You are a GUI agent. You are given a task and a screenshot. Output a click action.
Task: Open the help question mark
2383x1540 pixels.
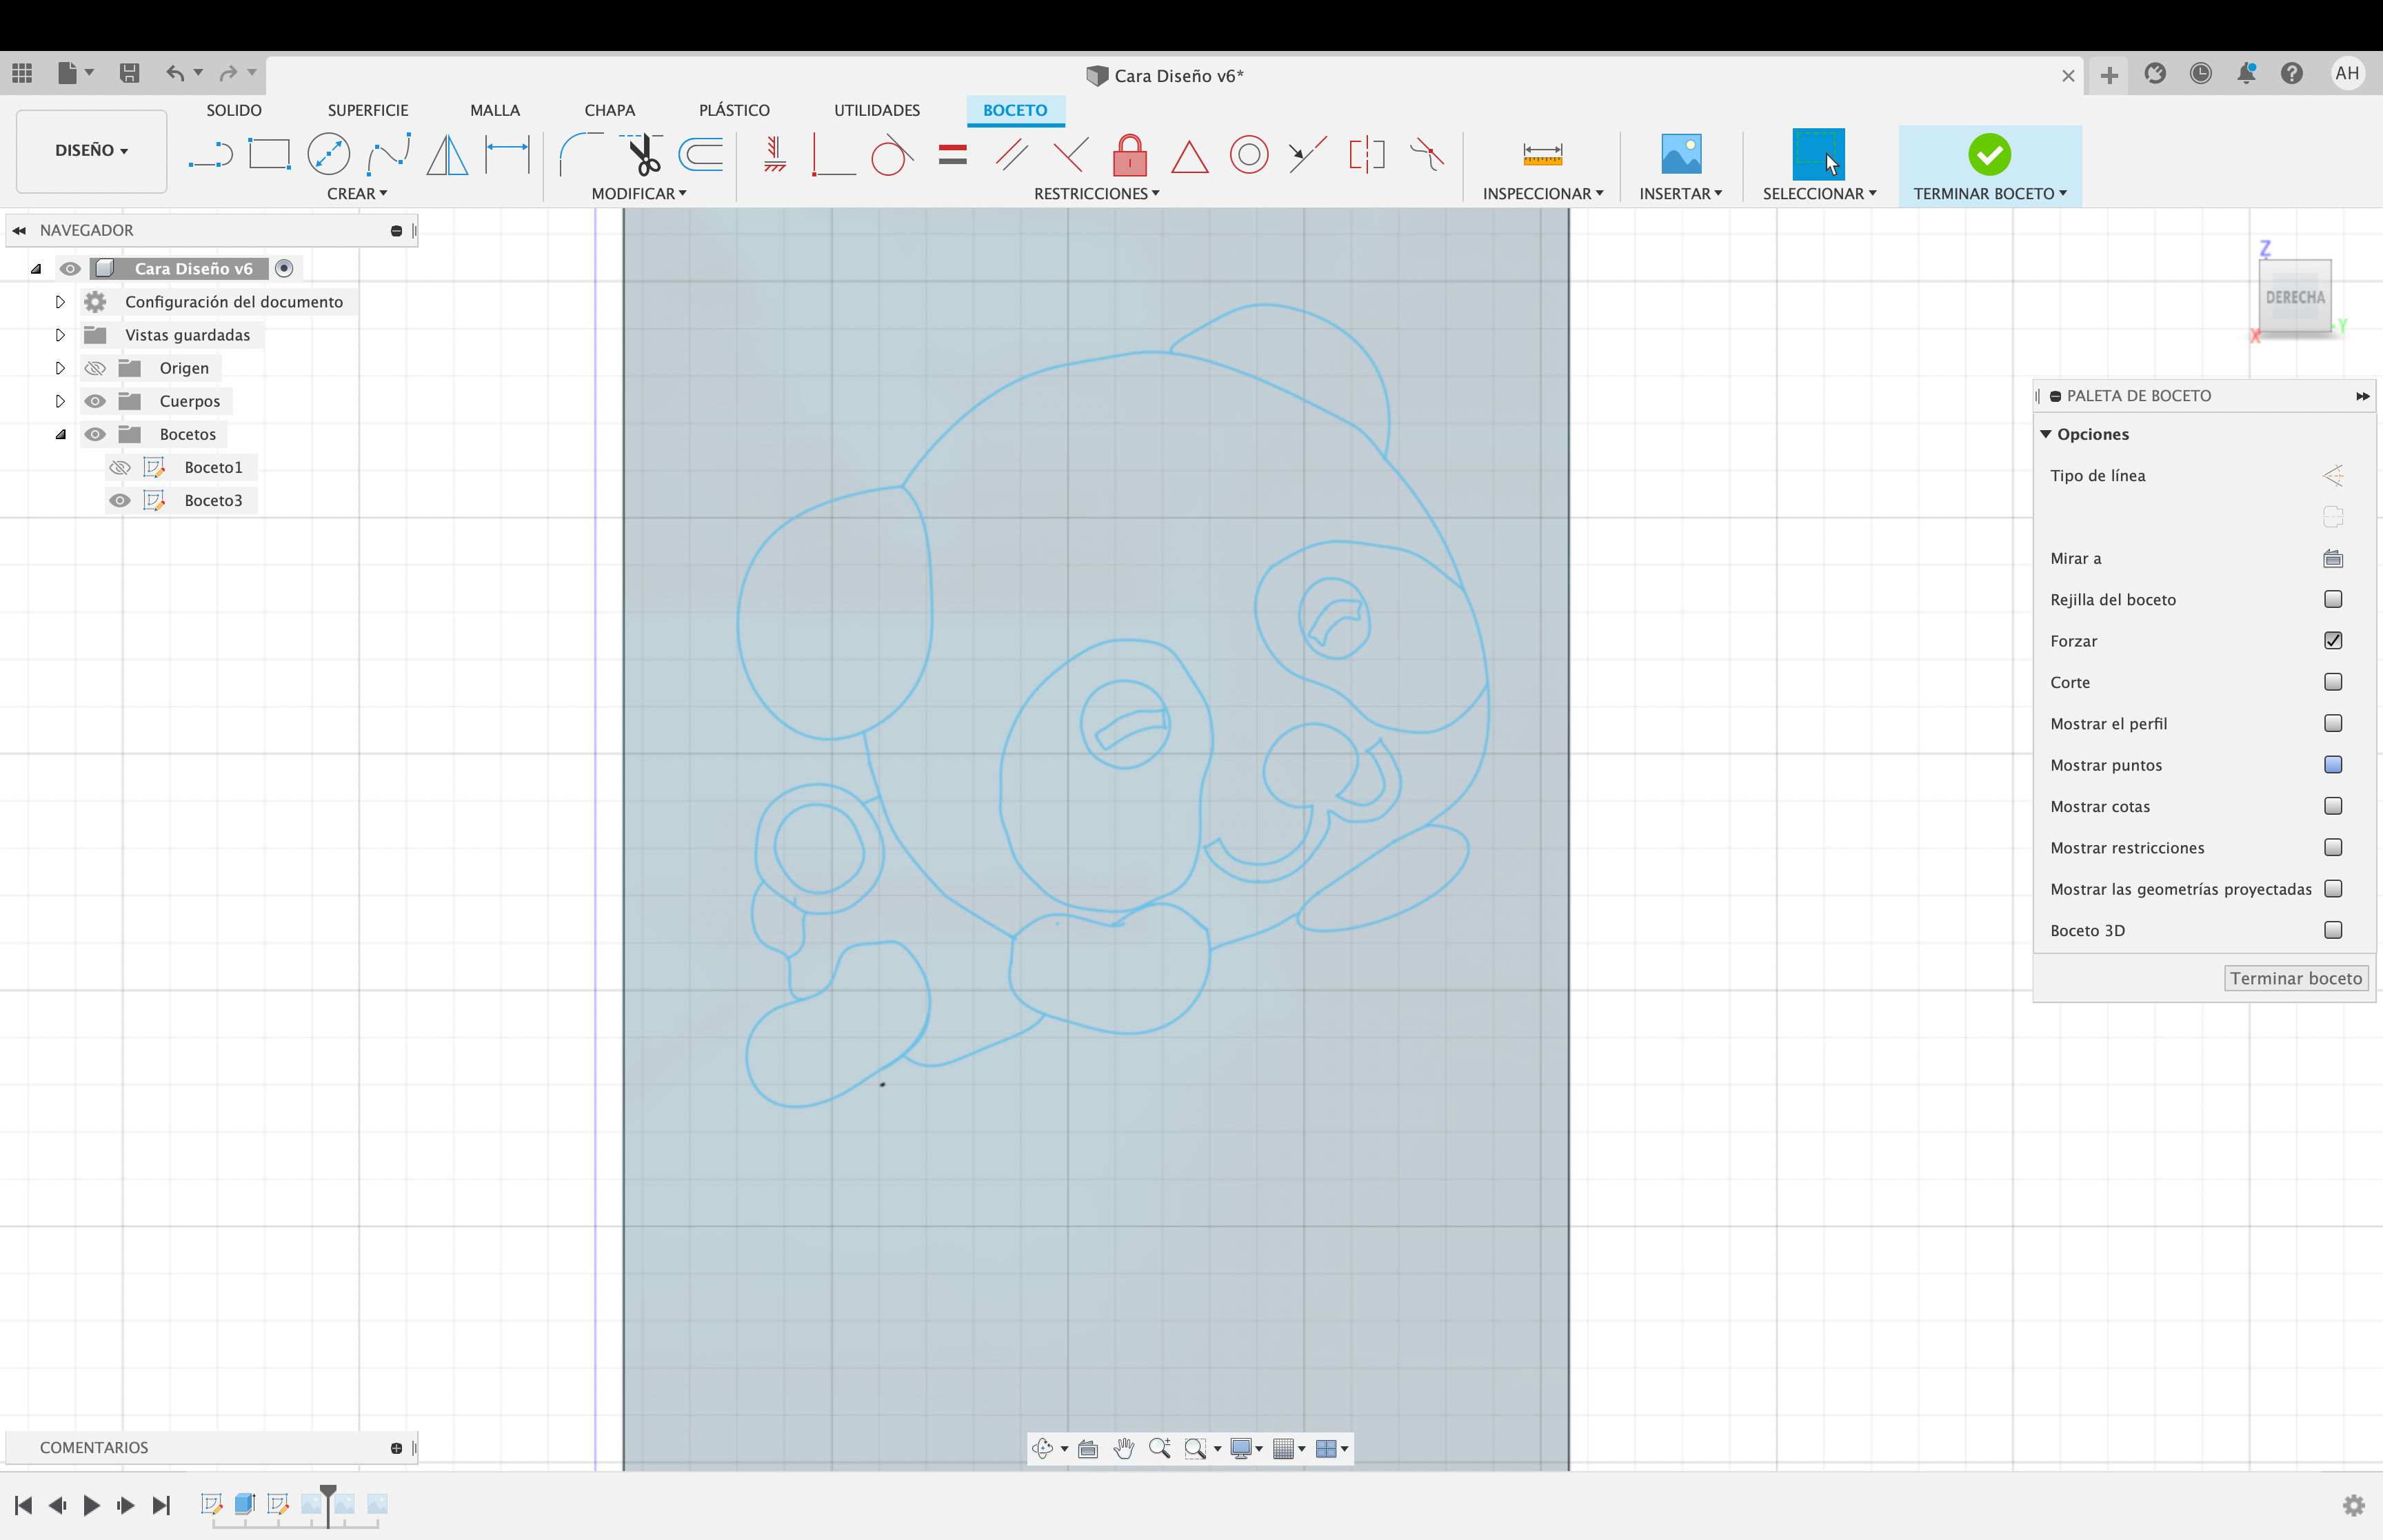[x=2292, y=73]
